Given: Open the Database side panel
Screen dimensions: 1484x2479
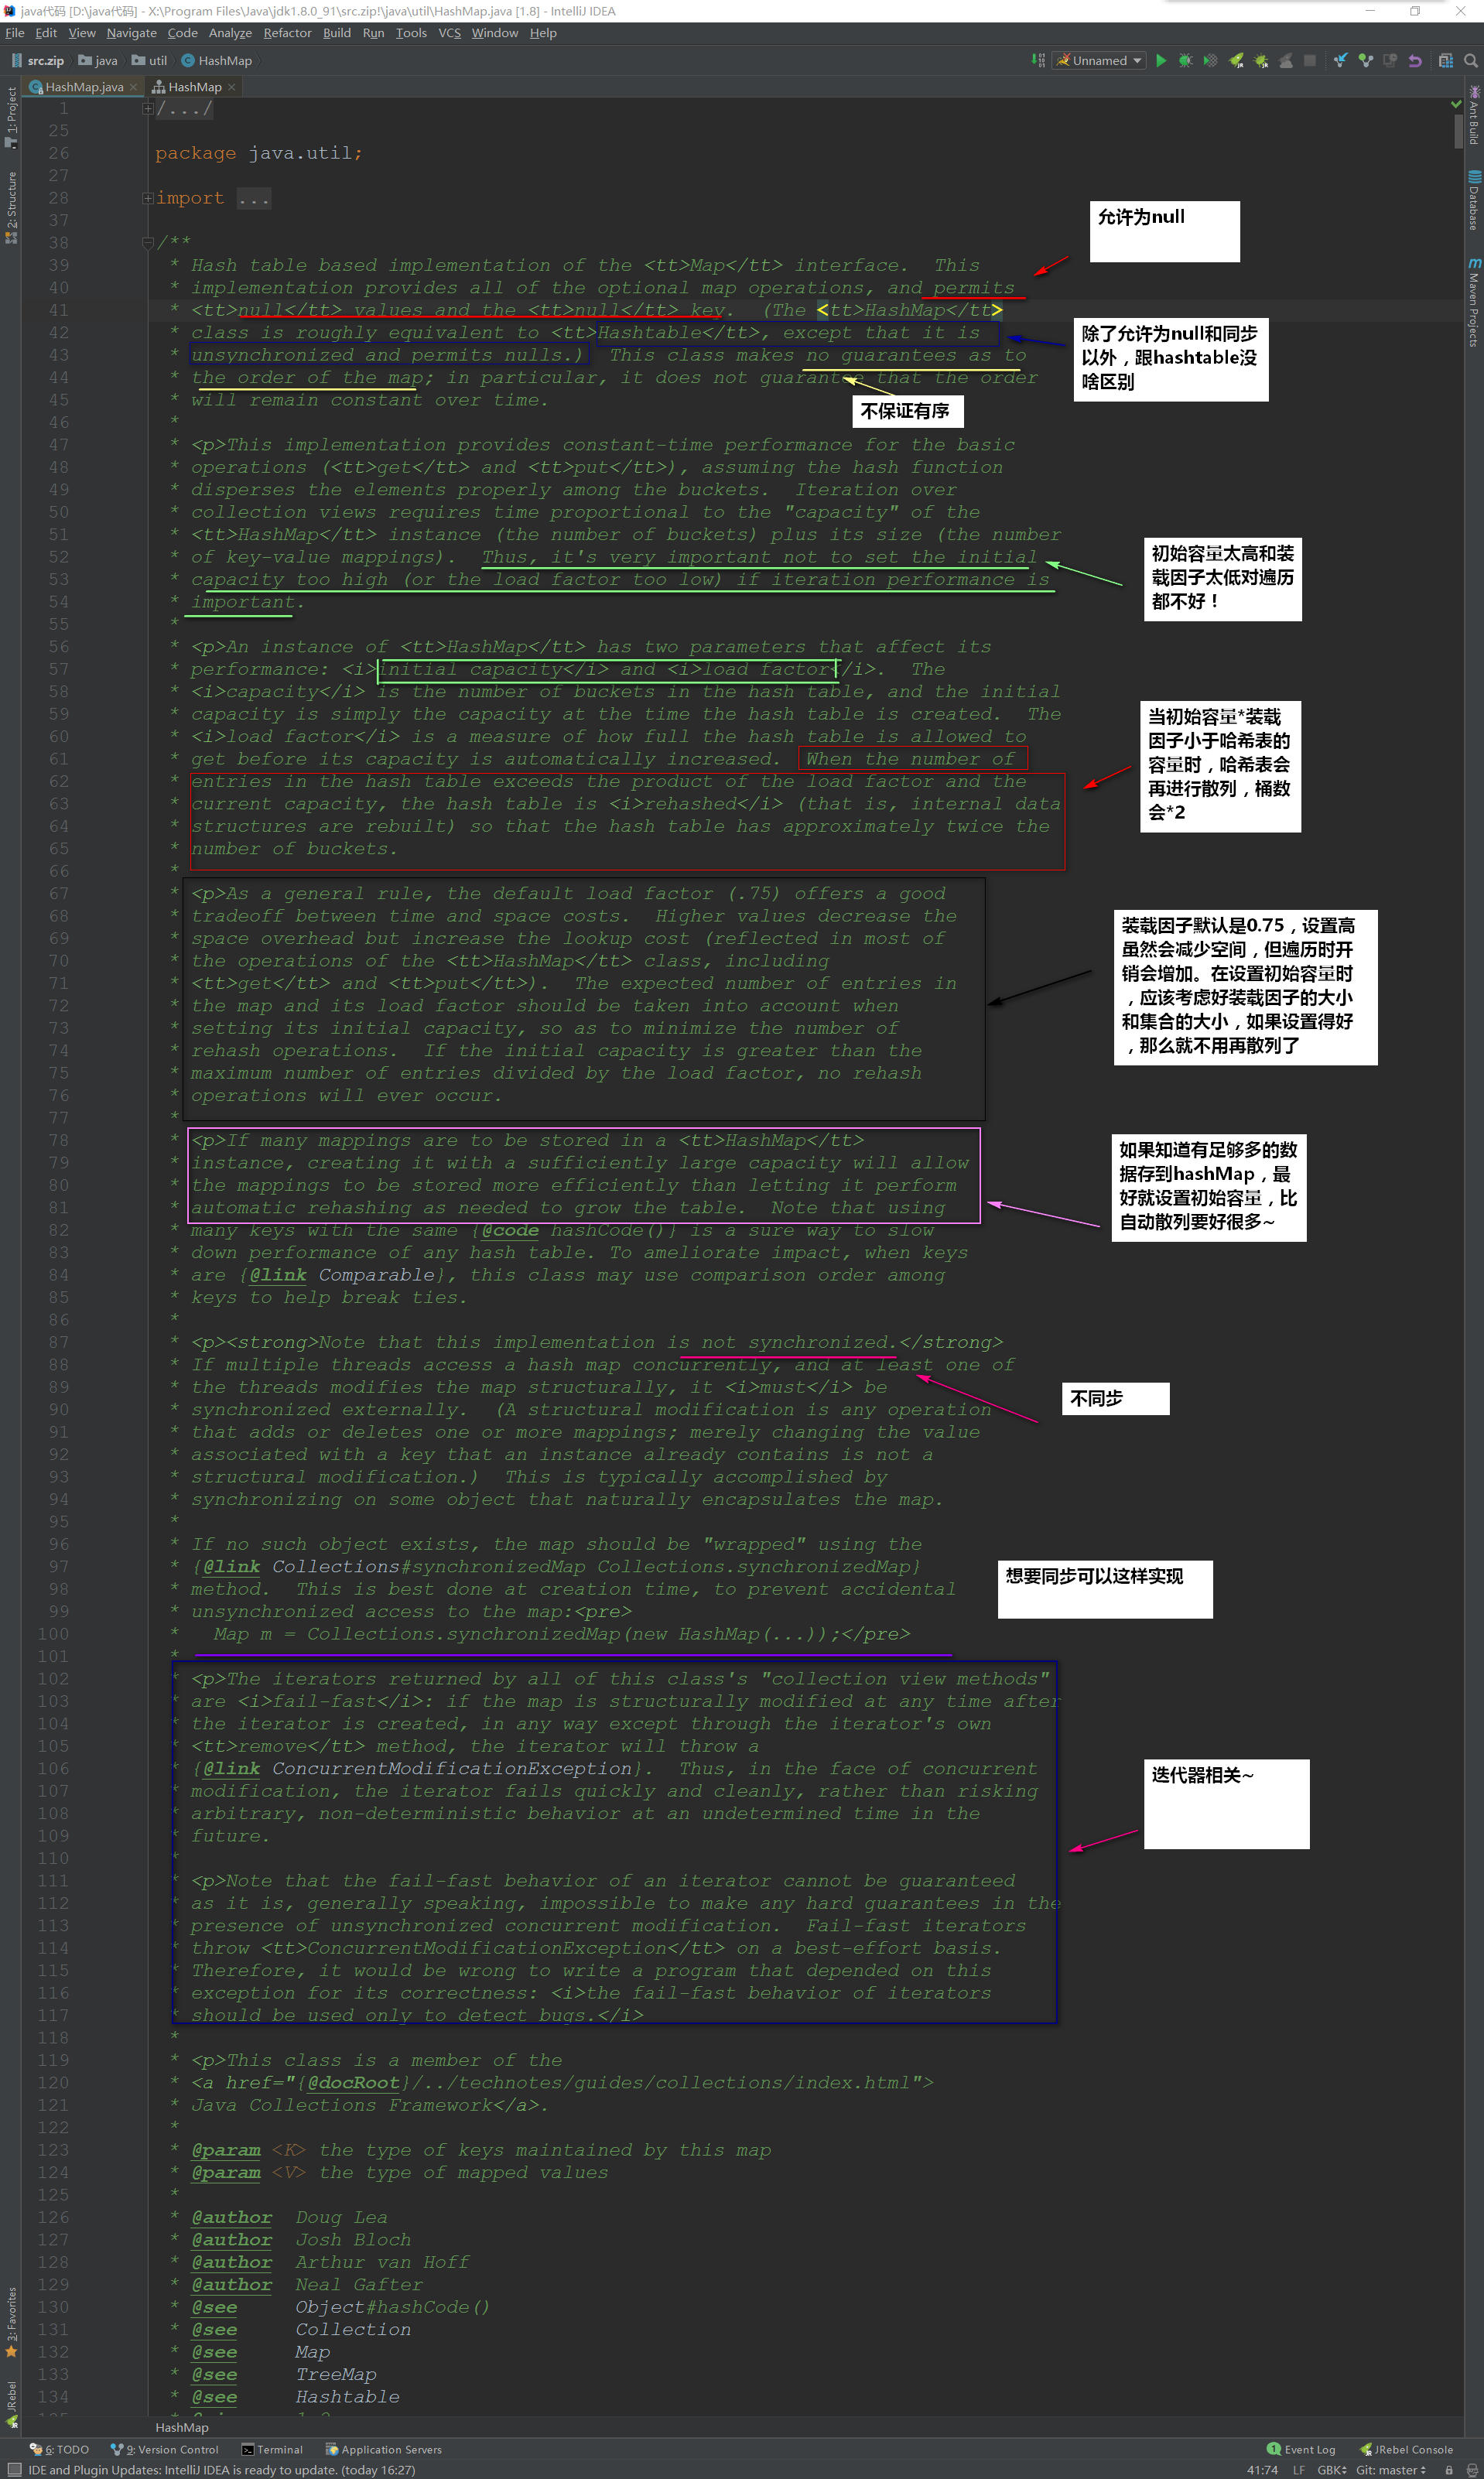Looking at the screenshot, I should pyautogui.click(x=1473, y=200).
